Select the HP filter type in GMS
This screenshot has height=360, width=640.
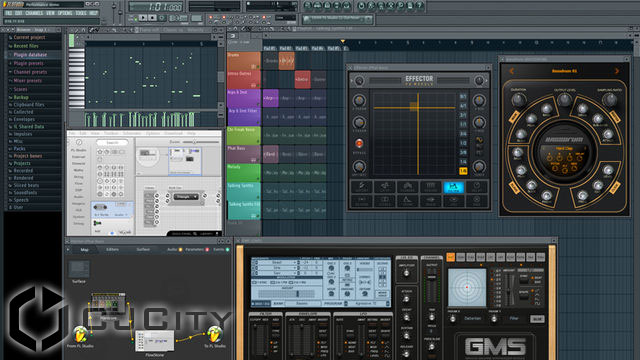point(272,351)
